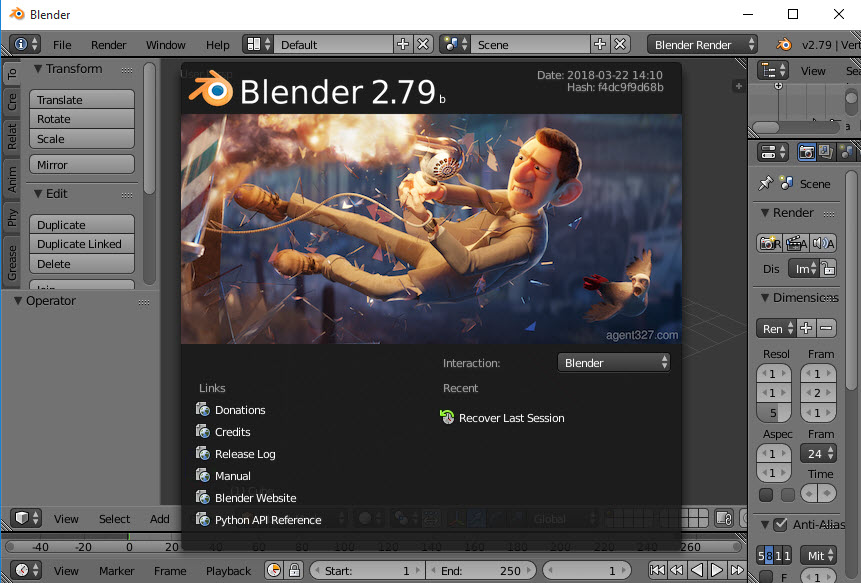
Task: Click the Render Audio speaker button
Action: (823, 243)
